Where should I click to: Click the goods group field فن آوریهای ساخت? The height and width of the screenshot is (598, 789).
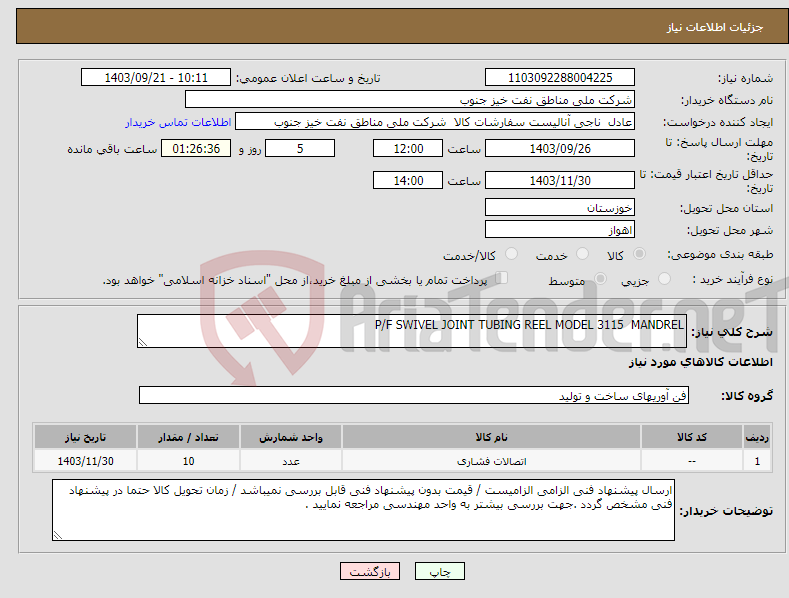pos(414,396)
